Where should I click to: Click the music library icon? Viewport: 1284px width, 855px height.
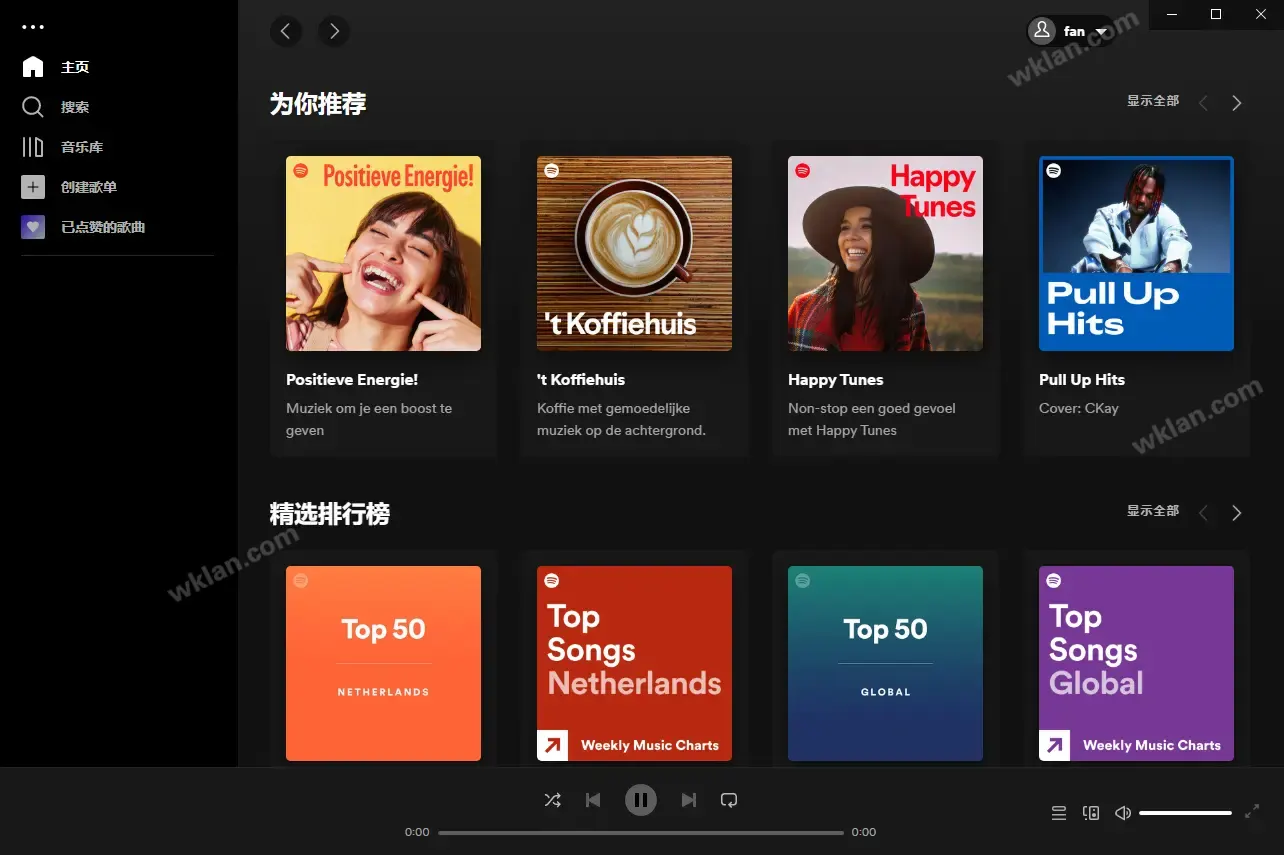coord(33,147)
